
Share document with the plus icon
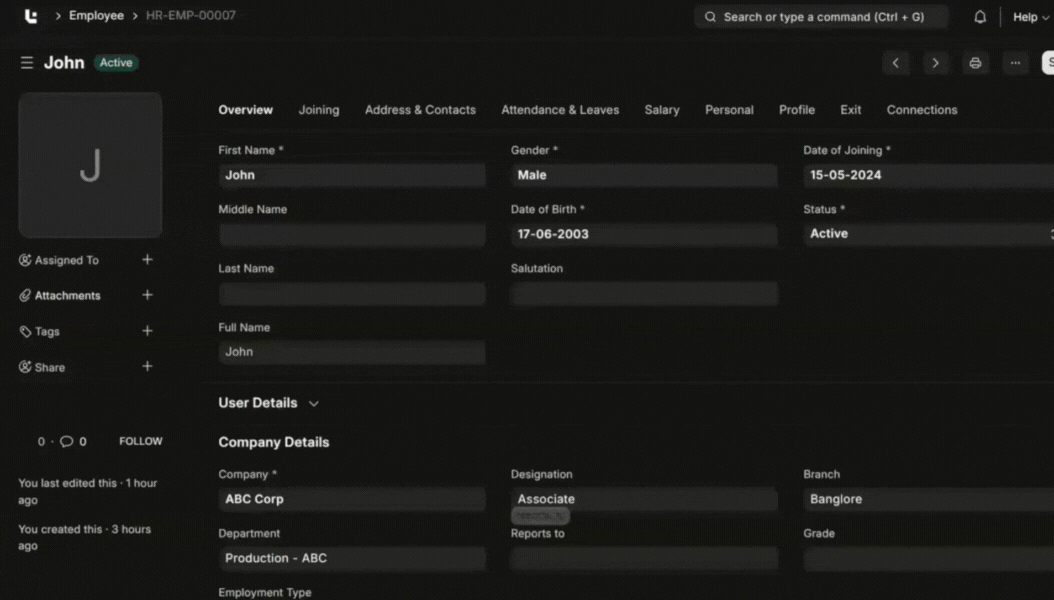tap(147, 366)
